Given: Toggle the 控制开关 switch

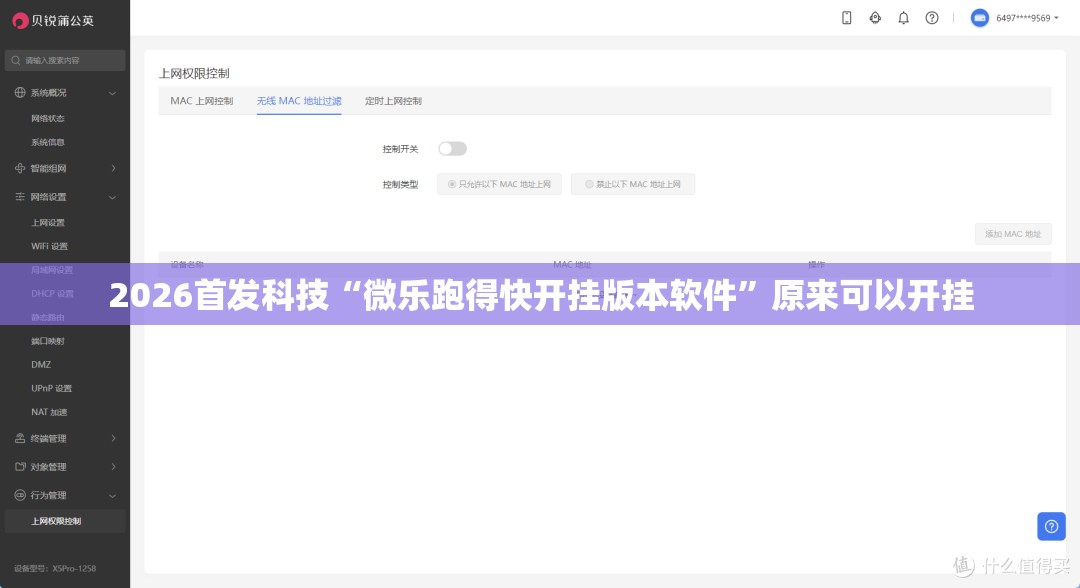Looking at the screenshot, I should click(x=453, y=149).
